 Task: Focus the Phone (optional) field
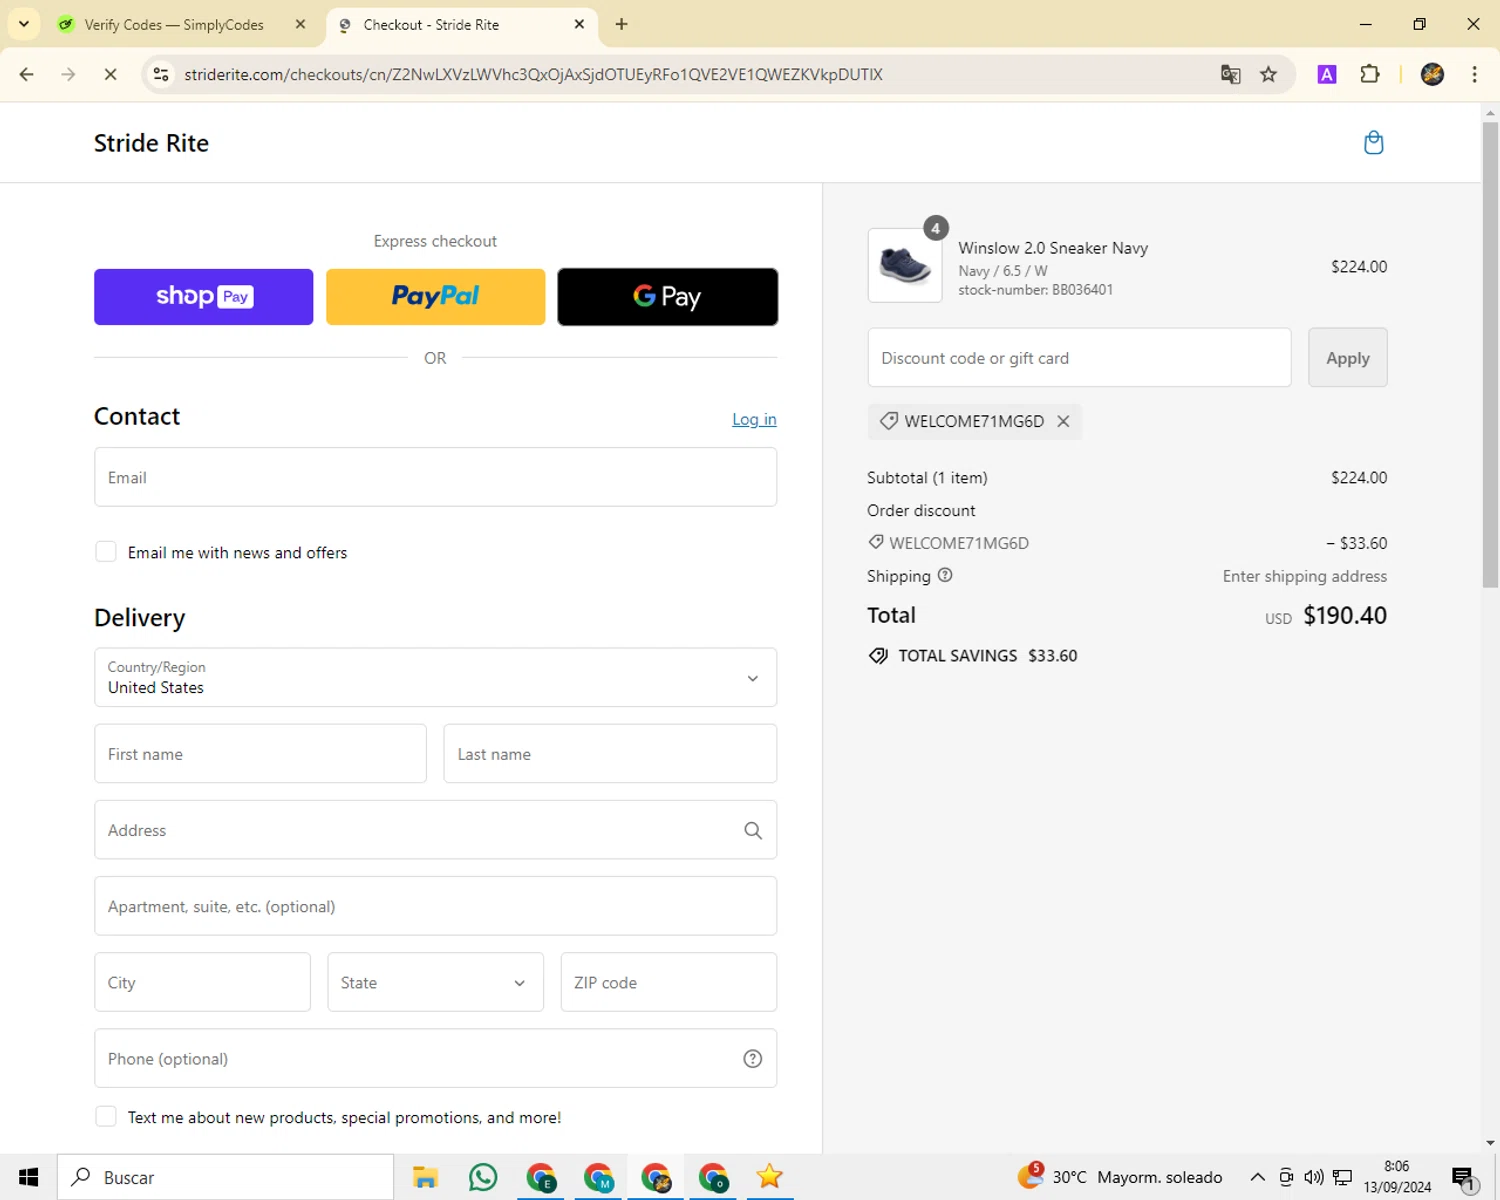coord(435,1058)
